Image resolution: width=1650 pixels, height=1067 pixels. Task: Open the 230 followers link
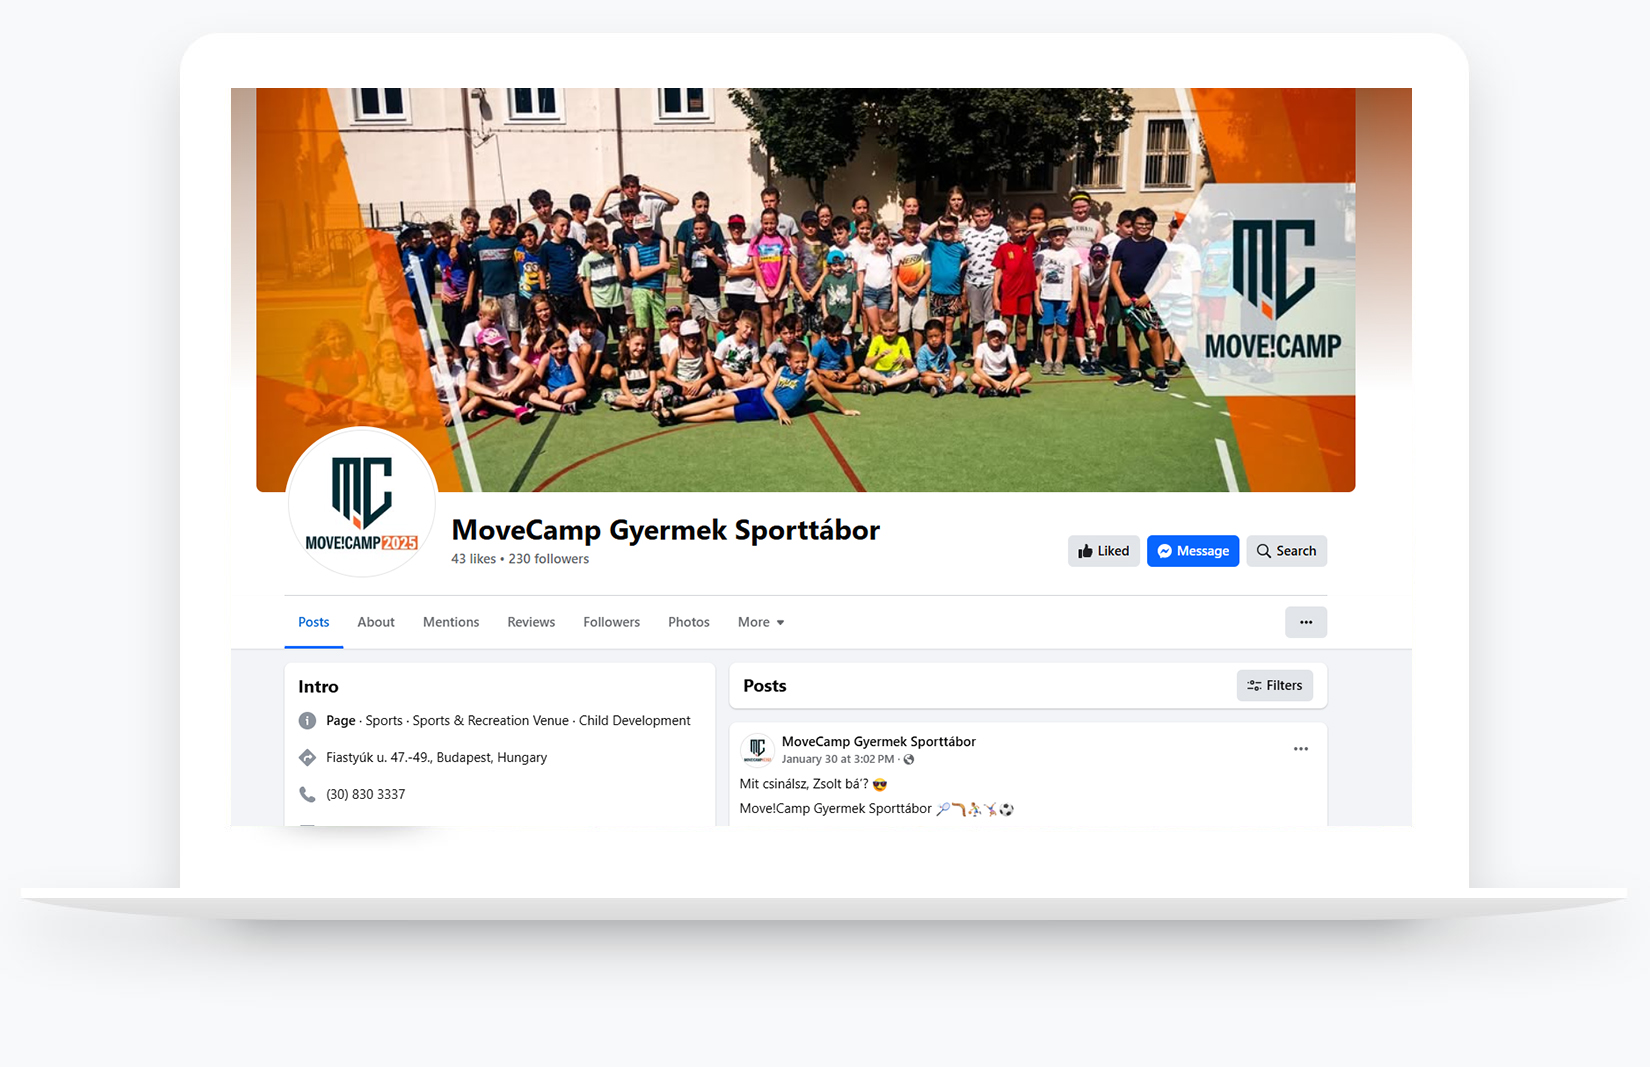549,559
